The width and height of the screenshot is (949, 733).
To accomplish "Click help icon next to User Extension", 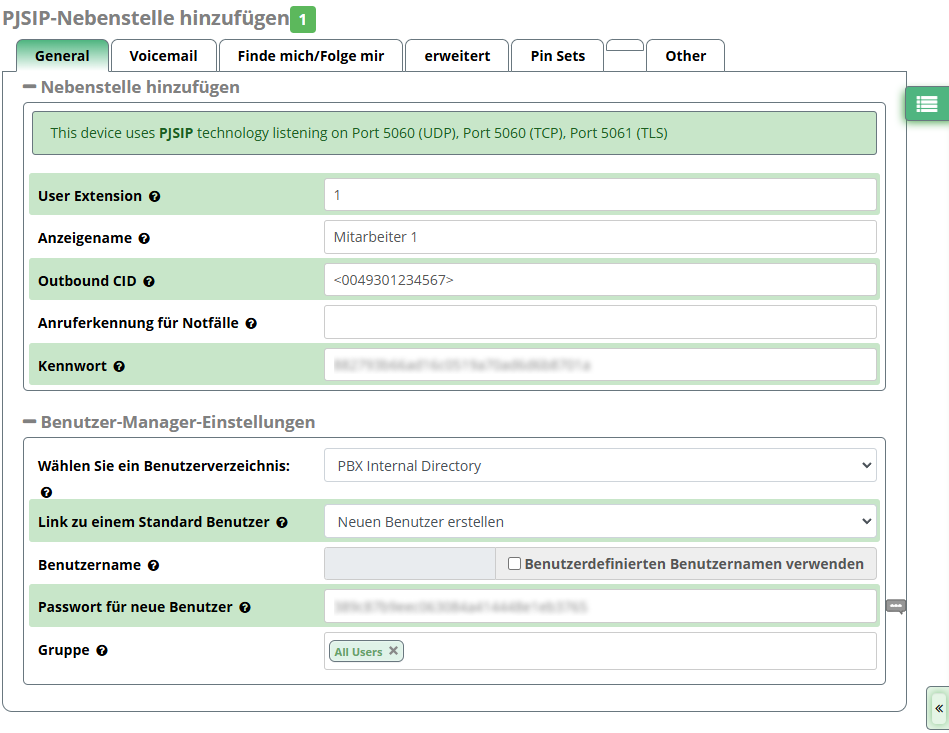I will click(155, 197).
